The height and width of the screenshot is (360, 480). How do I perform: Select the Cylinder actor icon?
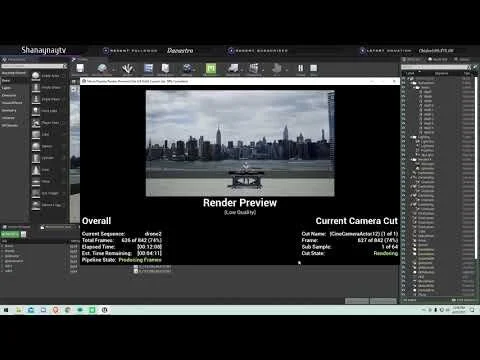36,158
